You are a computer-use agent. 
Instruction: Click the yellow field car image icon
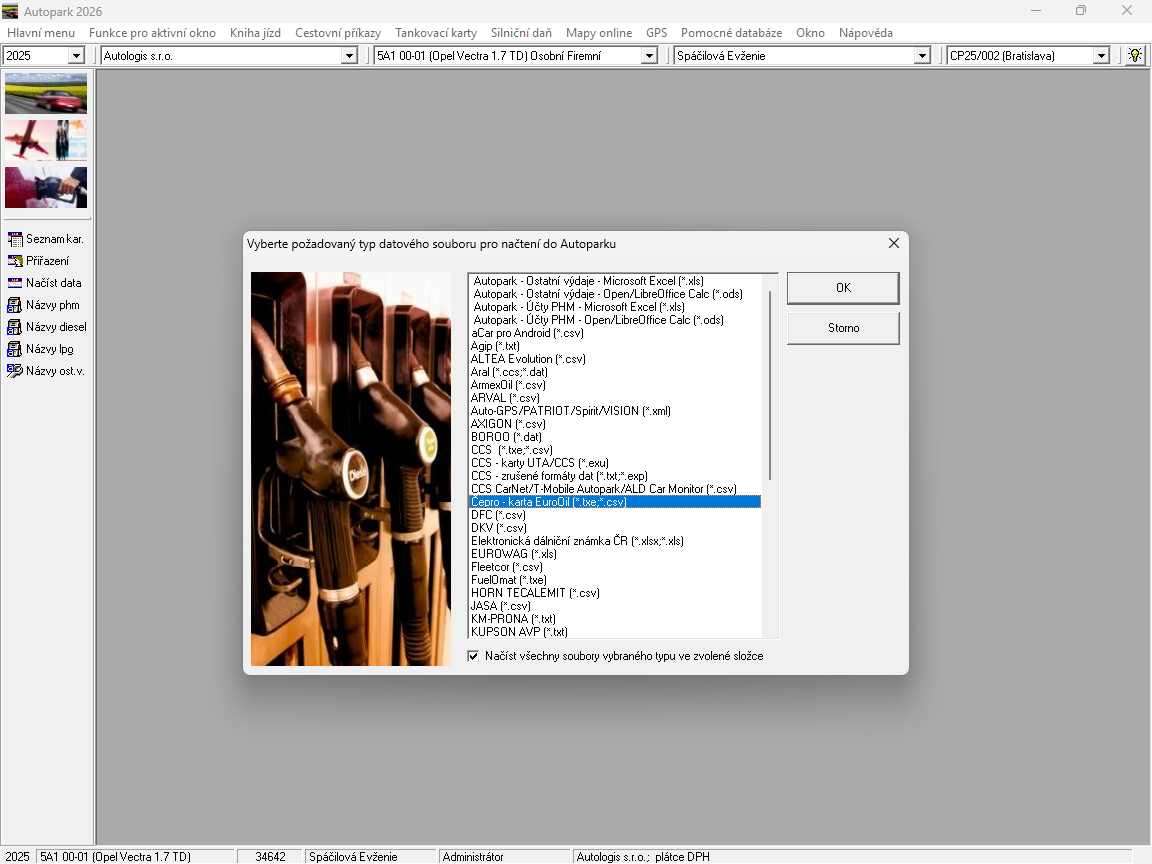click(46, 93)
